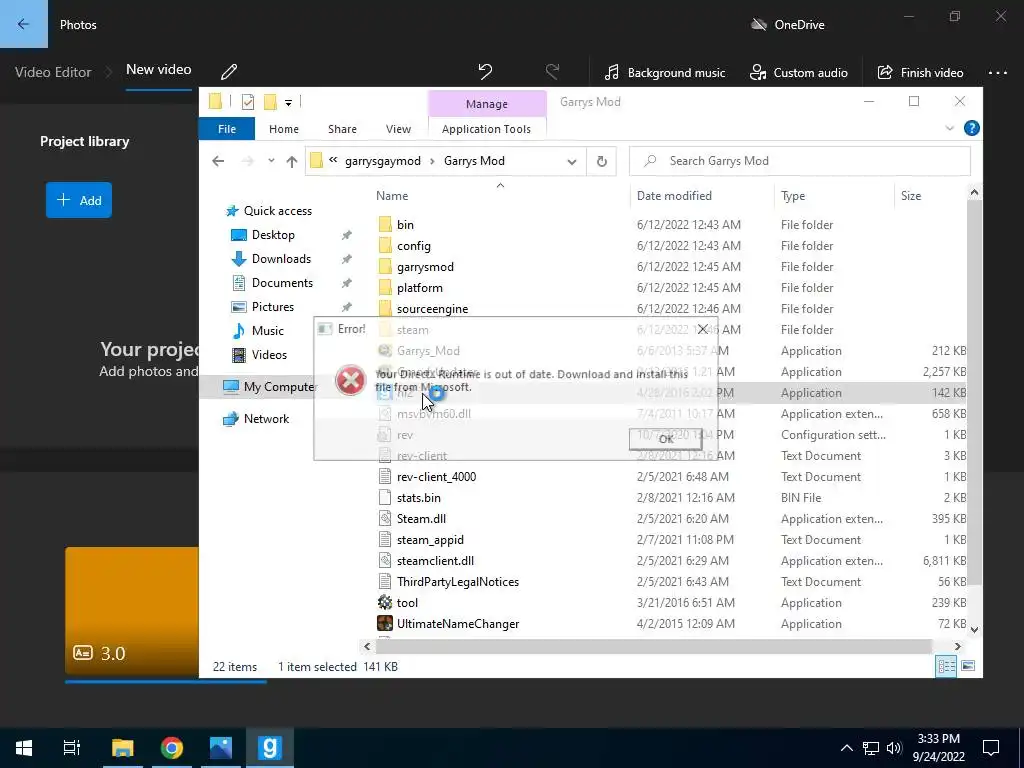Screen dimensions: 1024x768
Task: Select the ThirdPartyLegalNotices file
Action: (458, 581)
